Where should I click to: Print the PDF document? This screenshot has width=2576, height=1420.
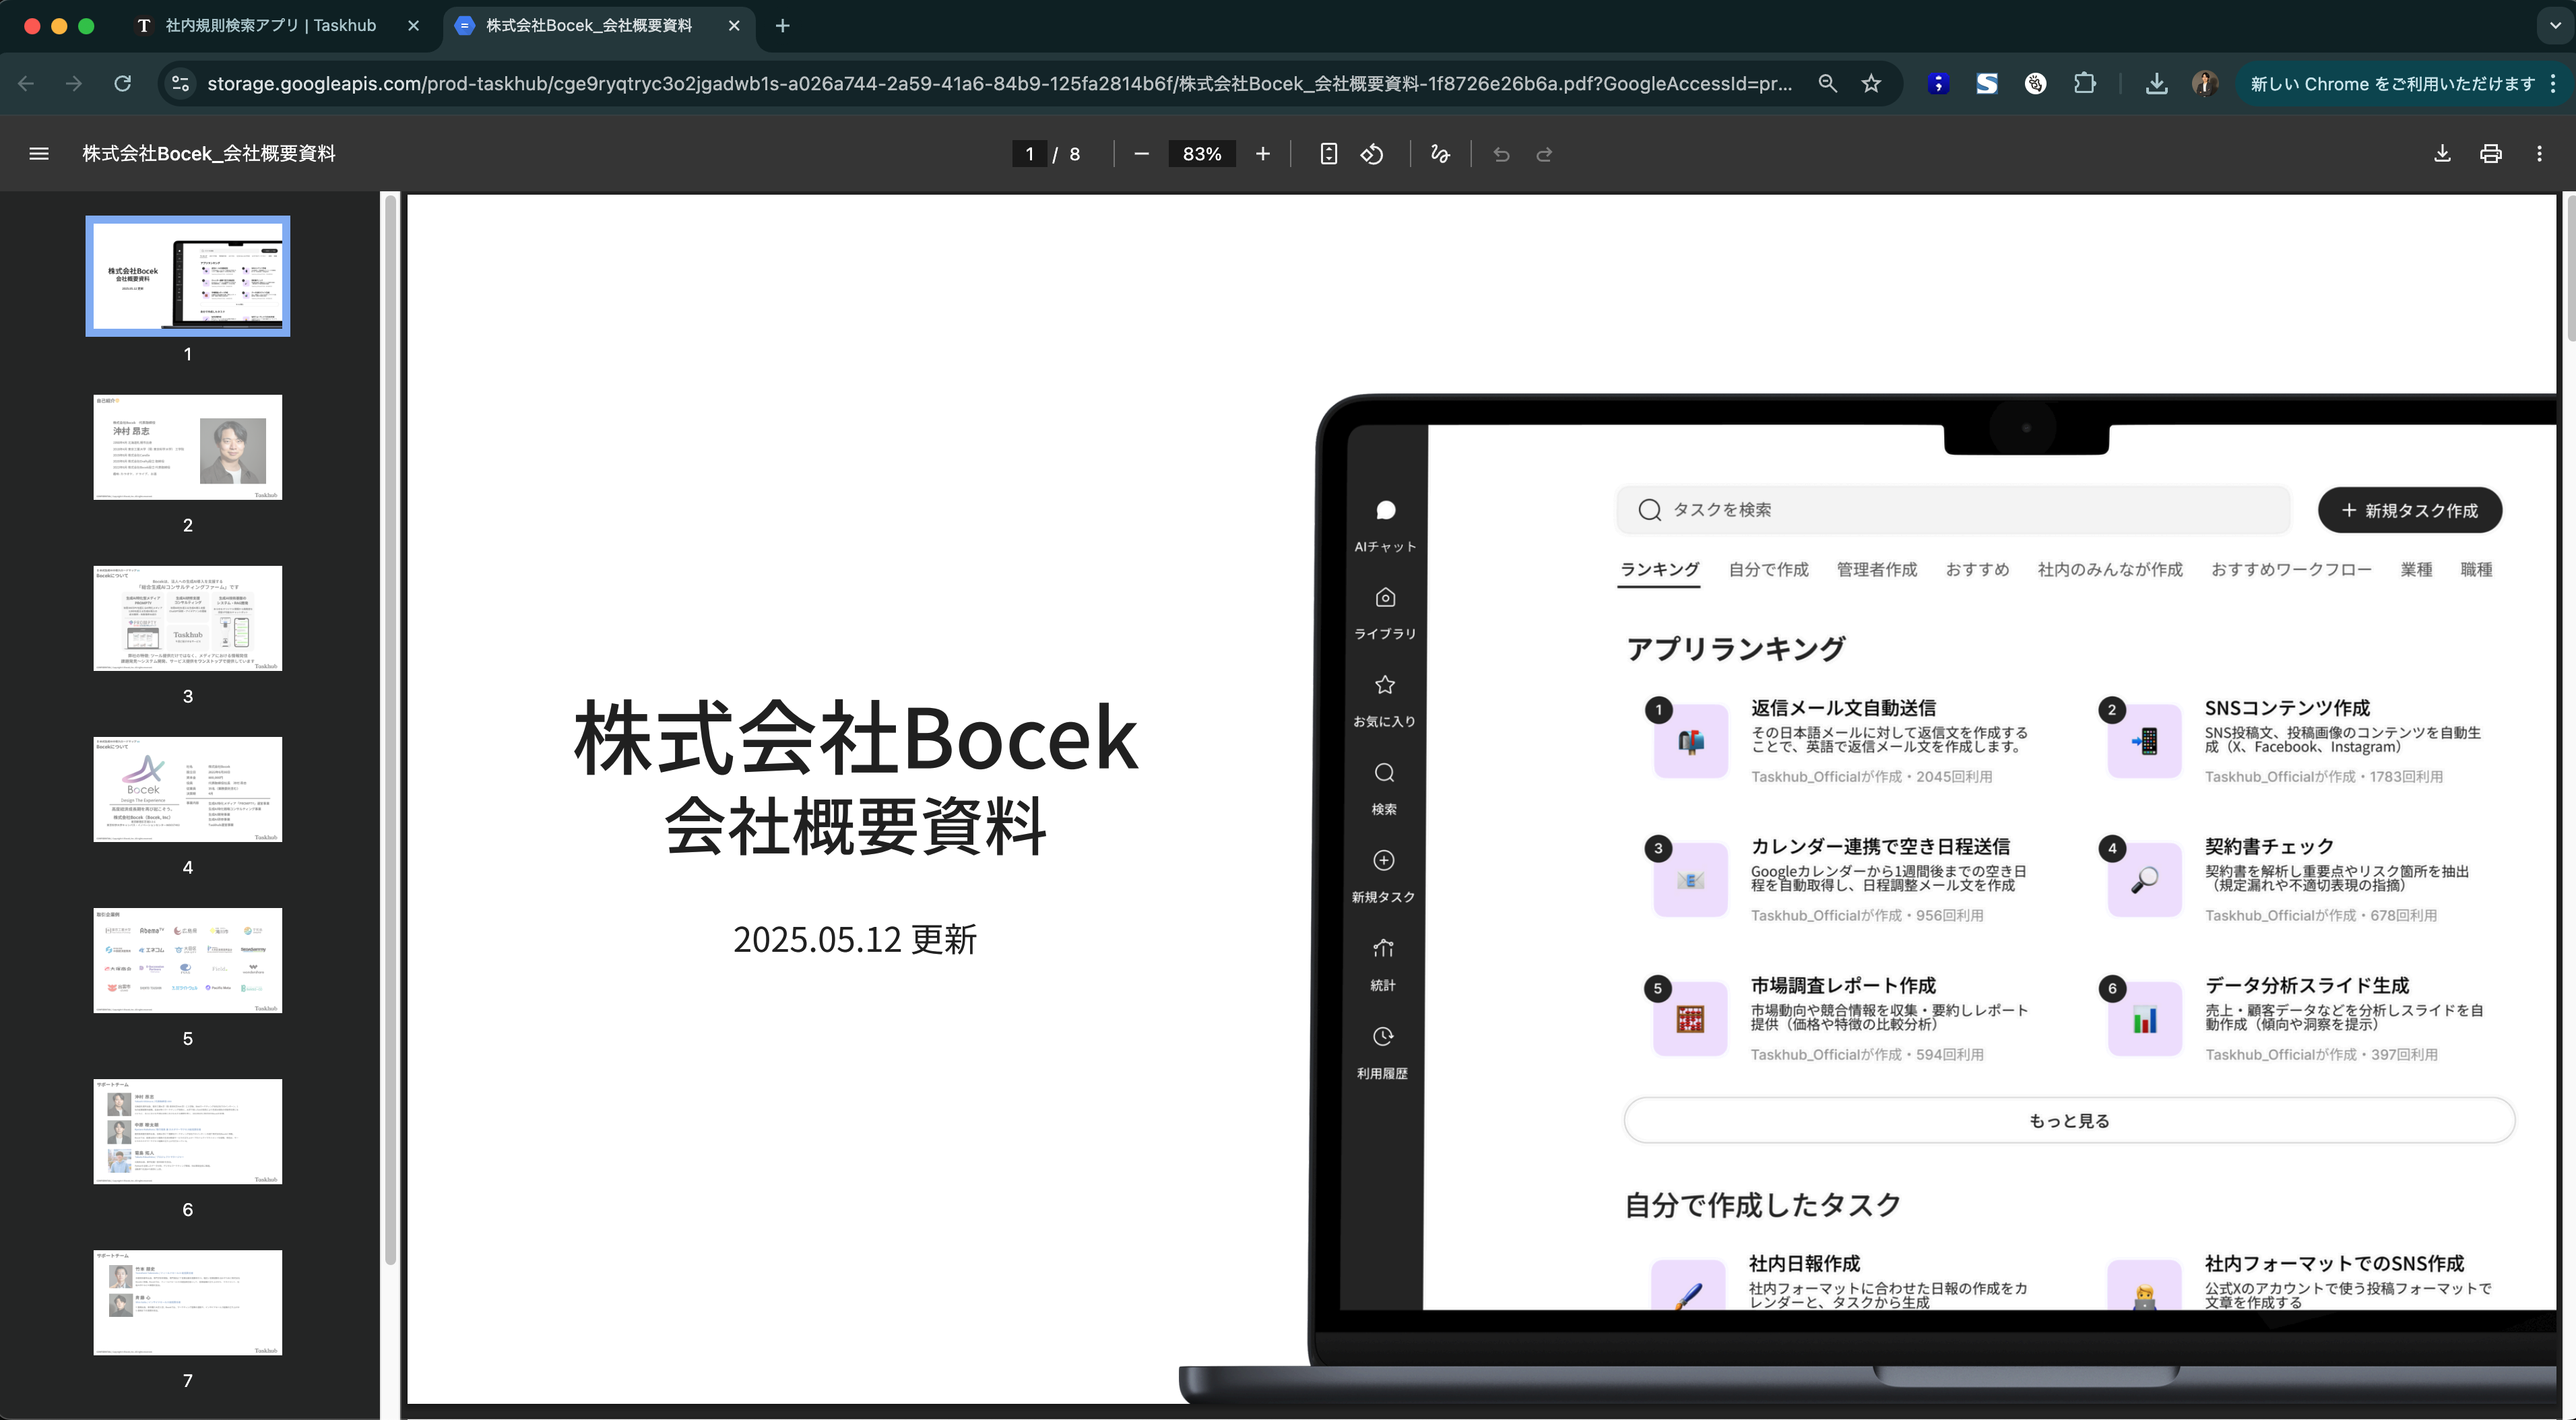click(2491, 154)
